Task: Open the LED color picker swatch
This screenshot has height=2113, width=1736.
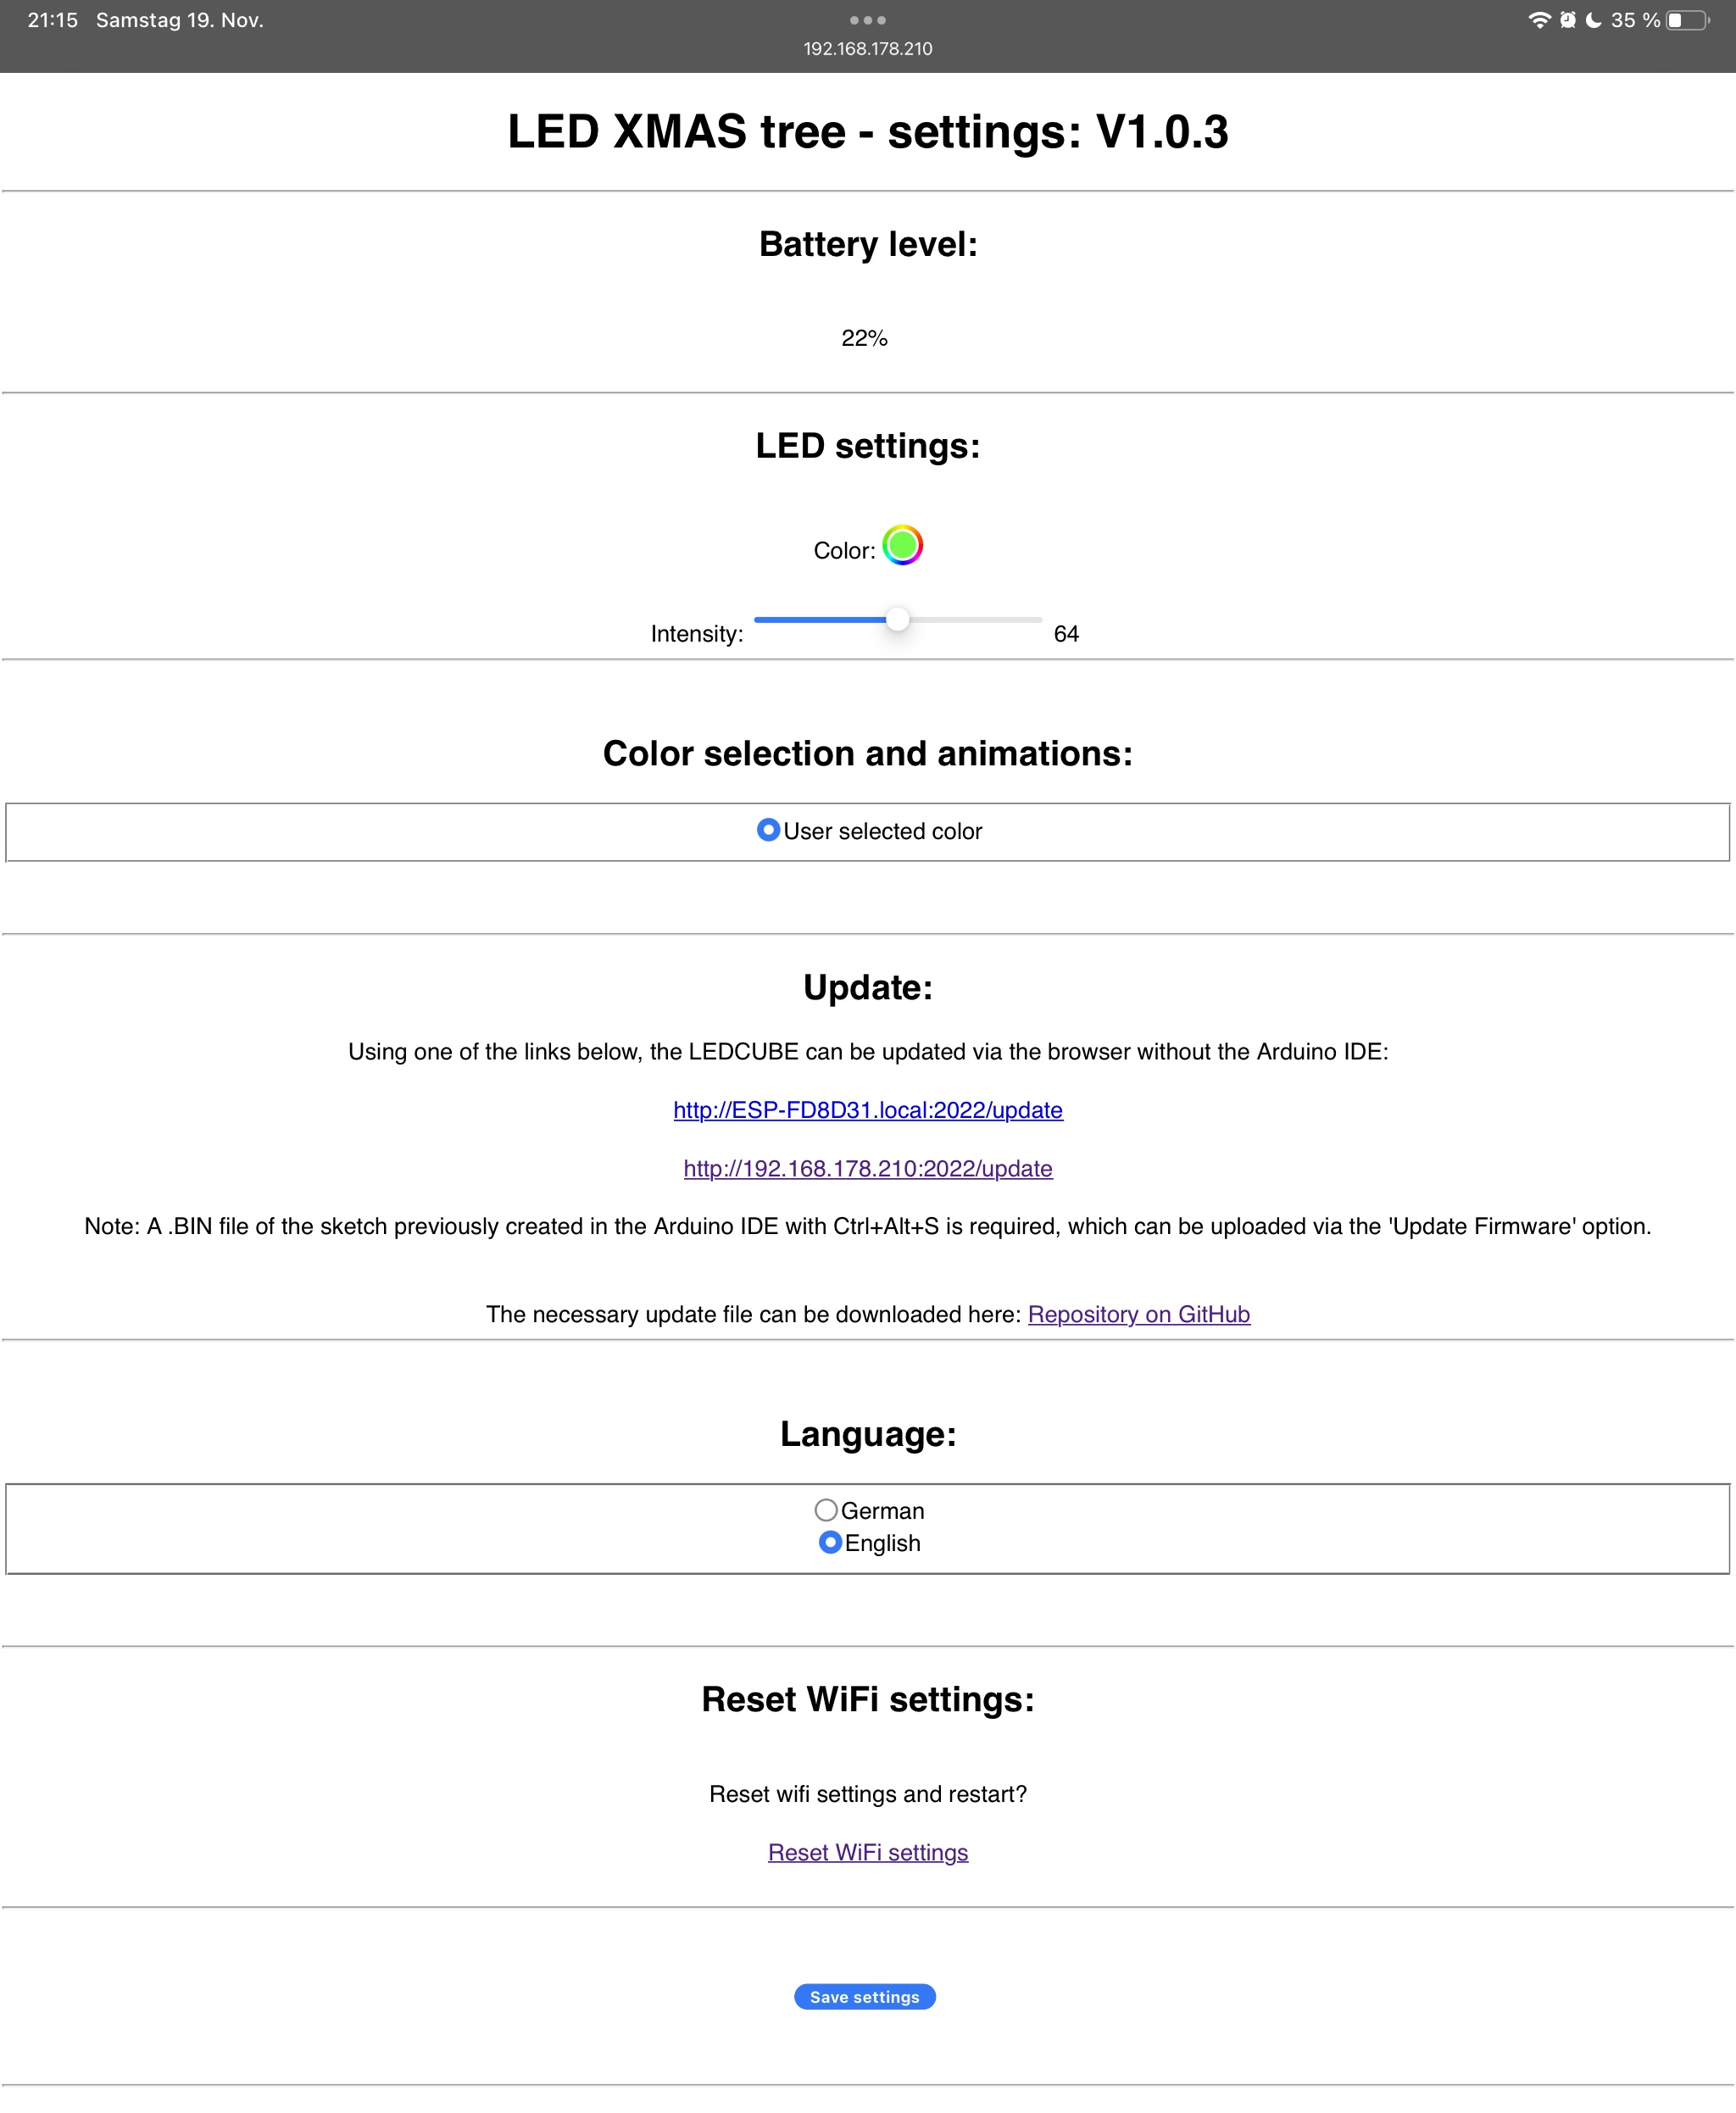Action: click(x=902, y=545)
